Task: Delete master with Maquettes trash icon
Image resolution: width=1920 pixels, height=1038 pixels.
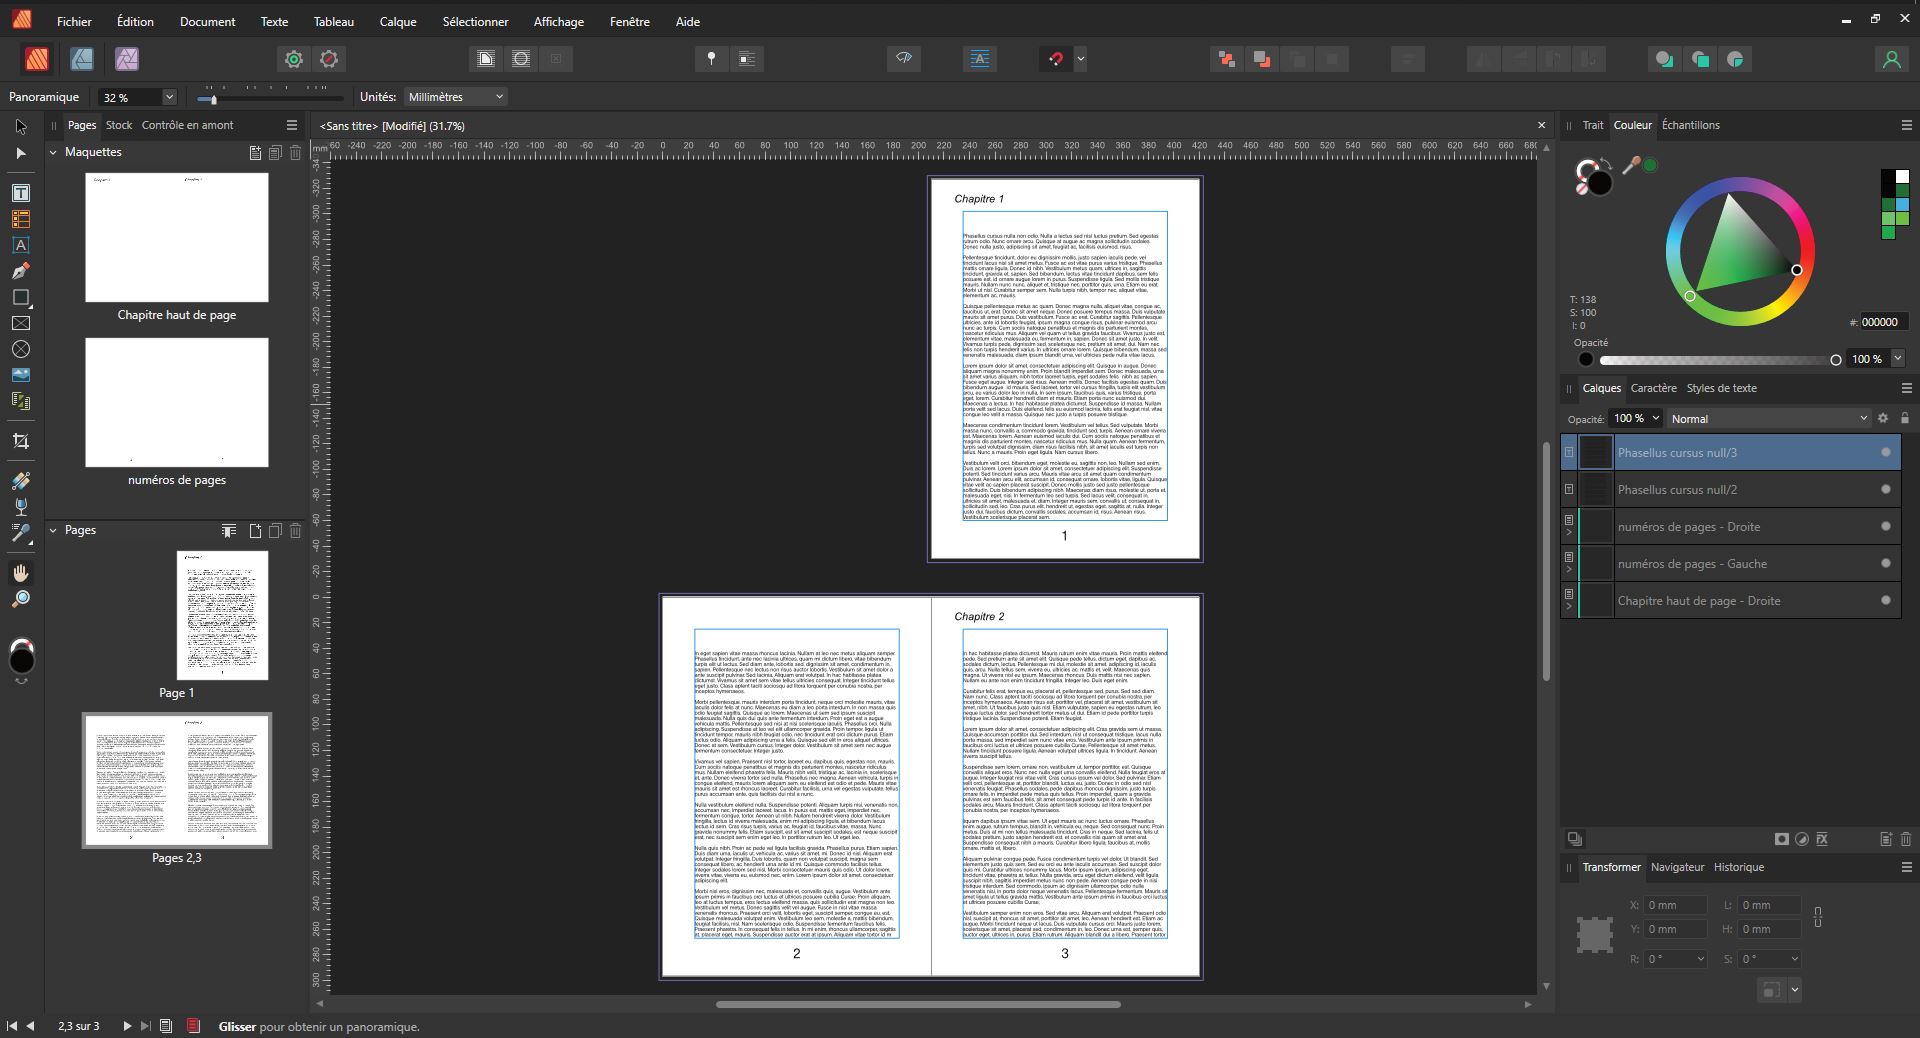Action: click(x=296, y=153)
